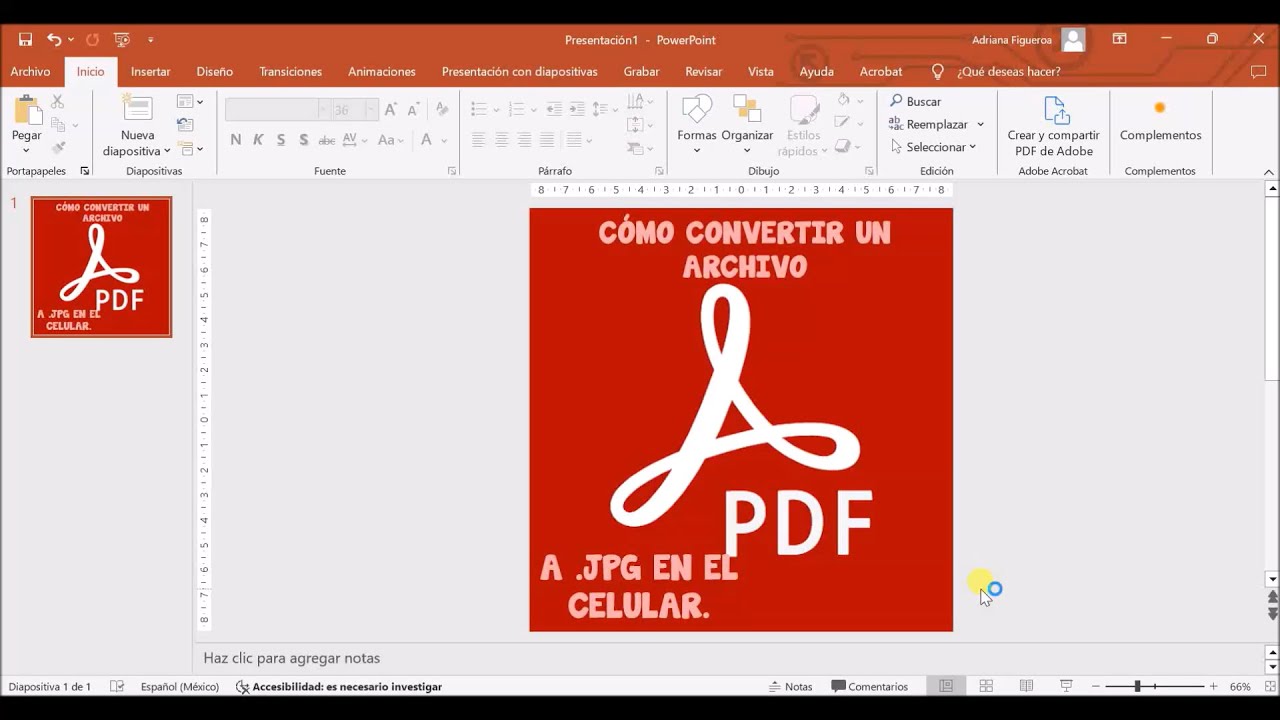1280x720 pixels.
Task: Open the Seleccionar dropdown
Action: 932,147
